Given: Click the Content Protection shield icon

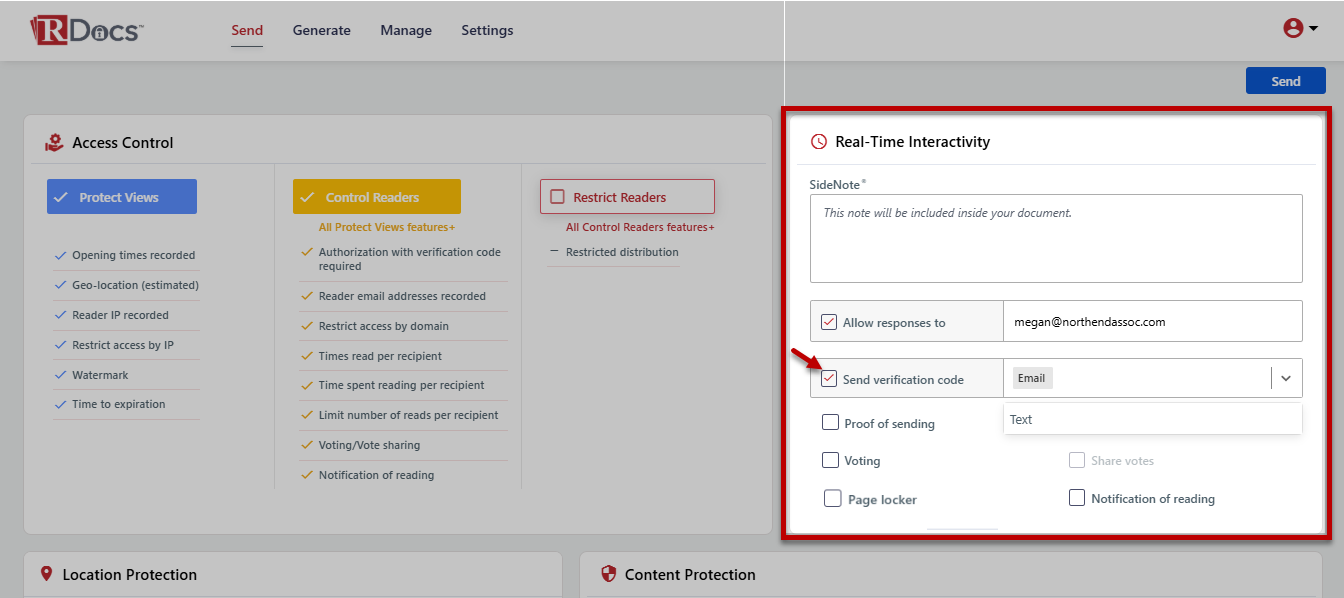Looking at the screenshot, I should coord(608,574).
